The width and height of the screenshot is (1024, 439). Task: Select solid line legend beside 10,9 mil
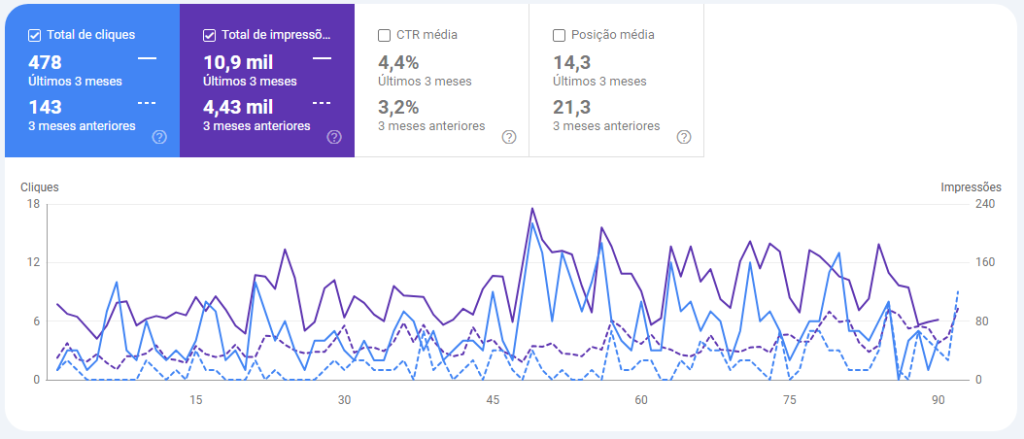(x=322, y=59)
